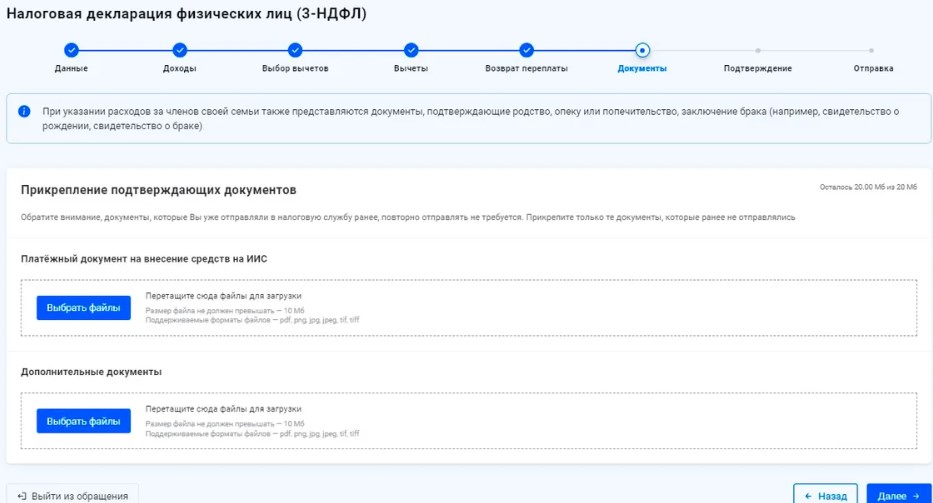This screenshot has width=933, height=503.
Task: Choose files for Дополнительные документы
Action: click(84, 421)
